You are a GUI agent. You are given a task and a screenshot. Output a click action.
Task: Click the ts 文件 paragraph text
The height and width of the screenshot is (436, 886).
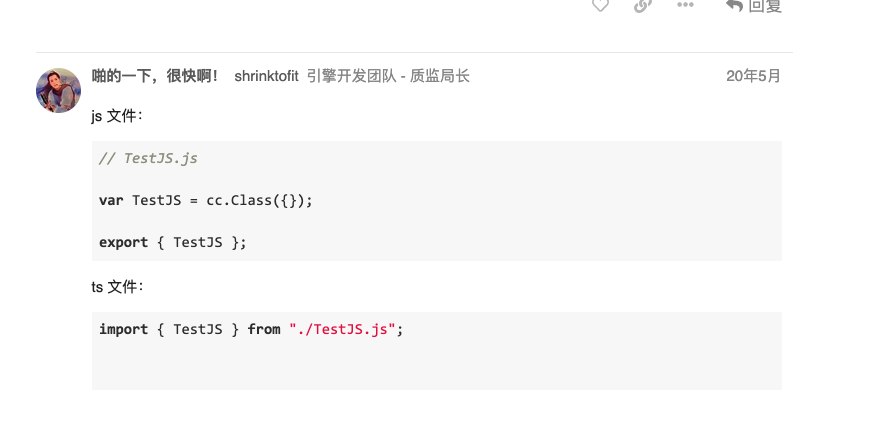[x=117, y=287]
